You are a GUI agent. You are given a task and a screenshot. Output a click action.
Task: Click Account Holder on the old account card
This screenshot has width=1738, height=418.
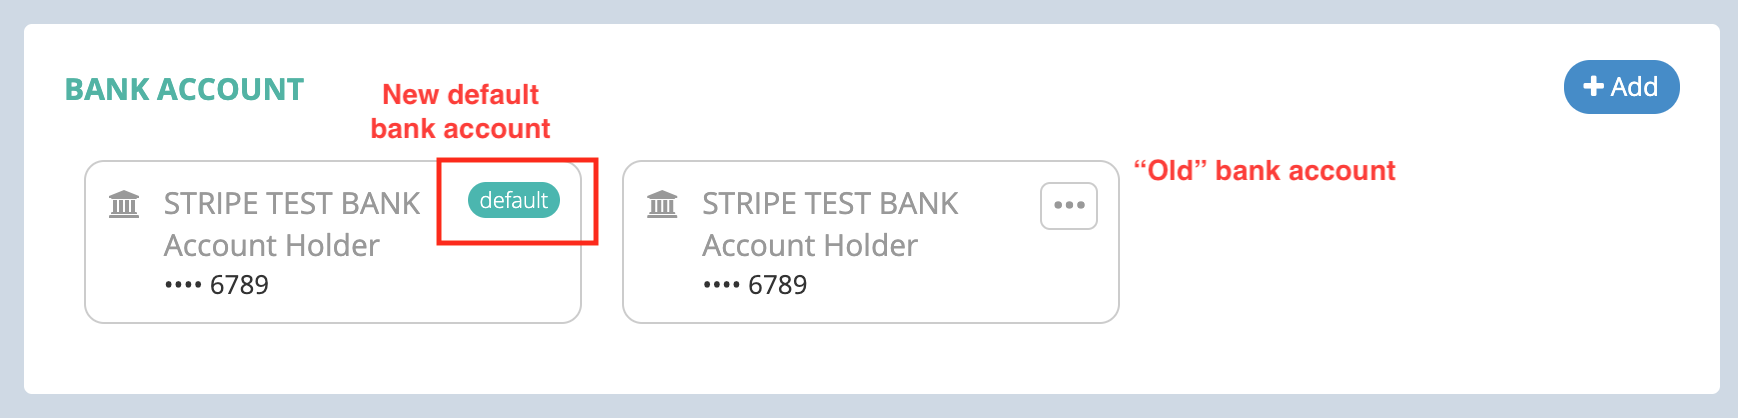[x=810, y=245]
